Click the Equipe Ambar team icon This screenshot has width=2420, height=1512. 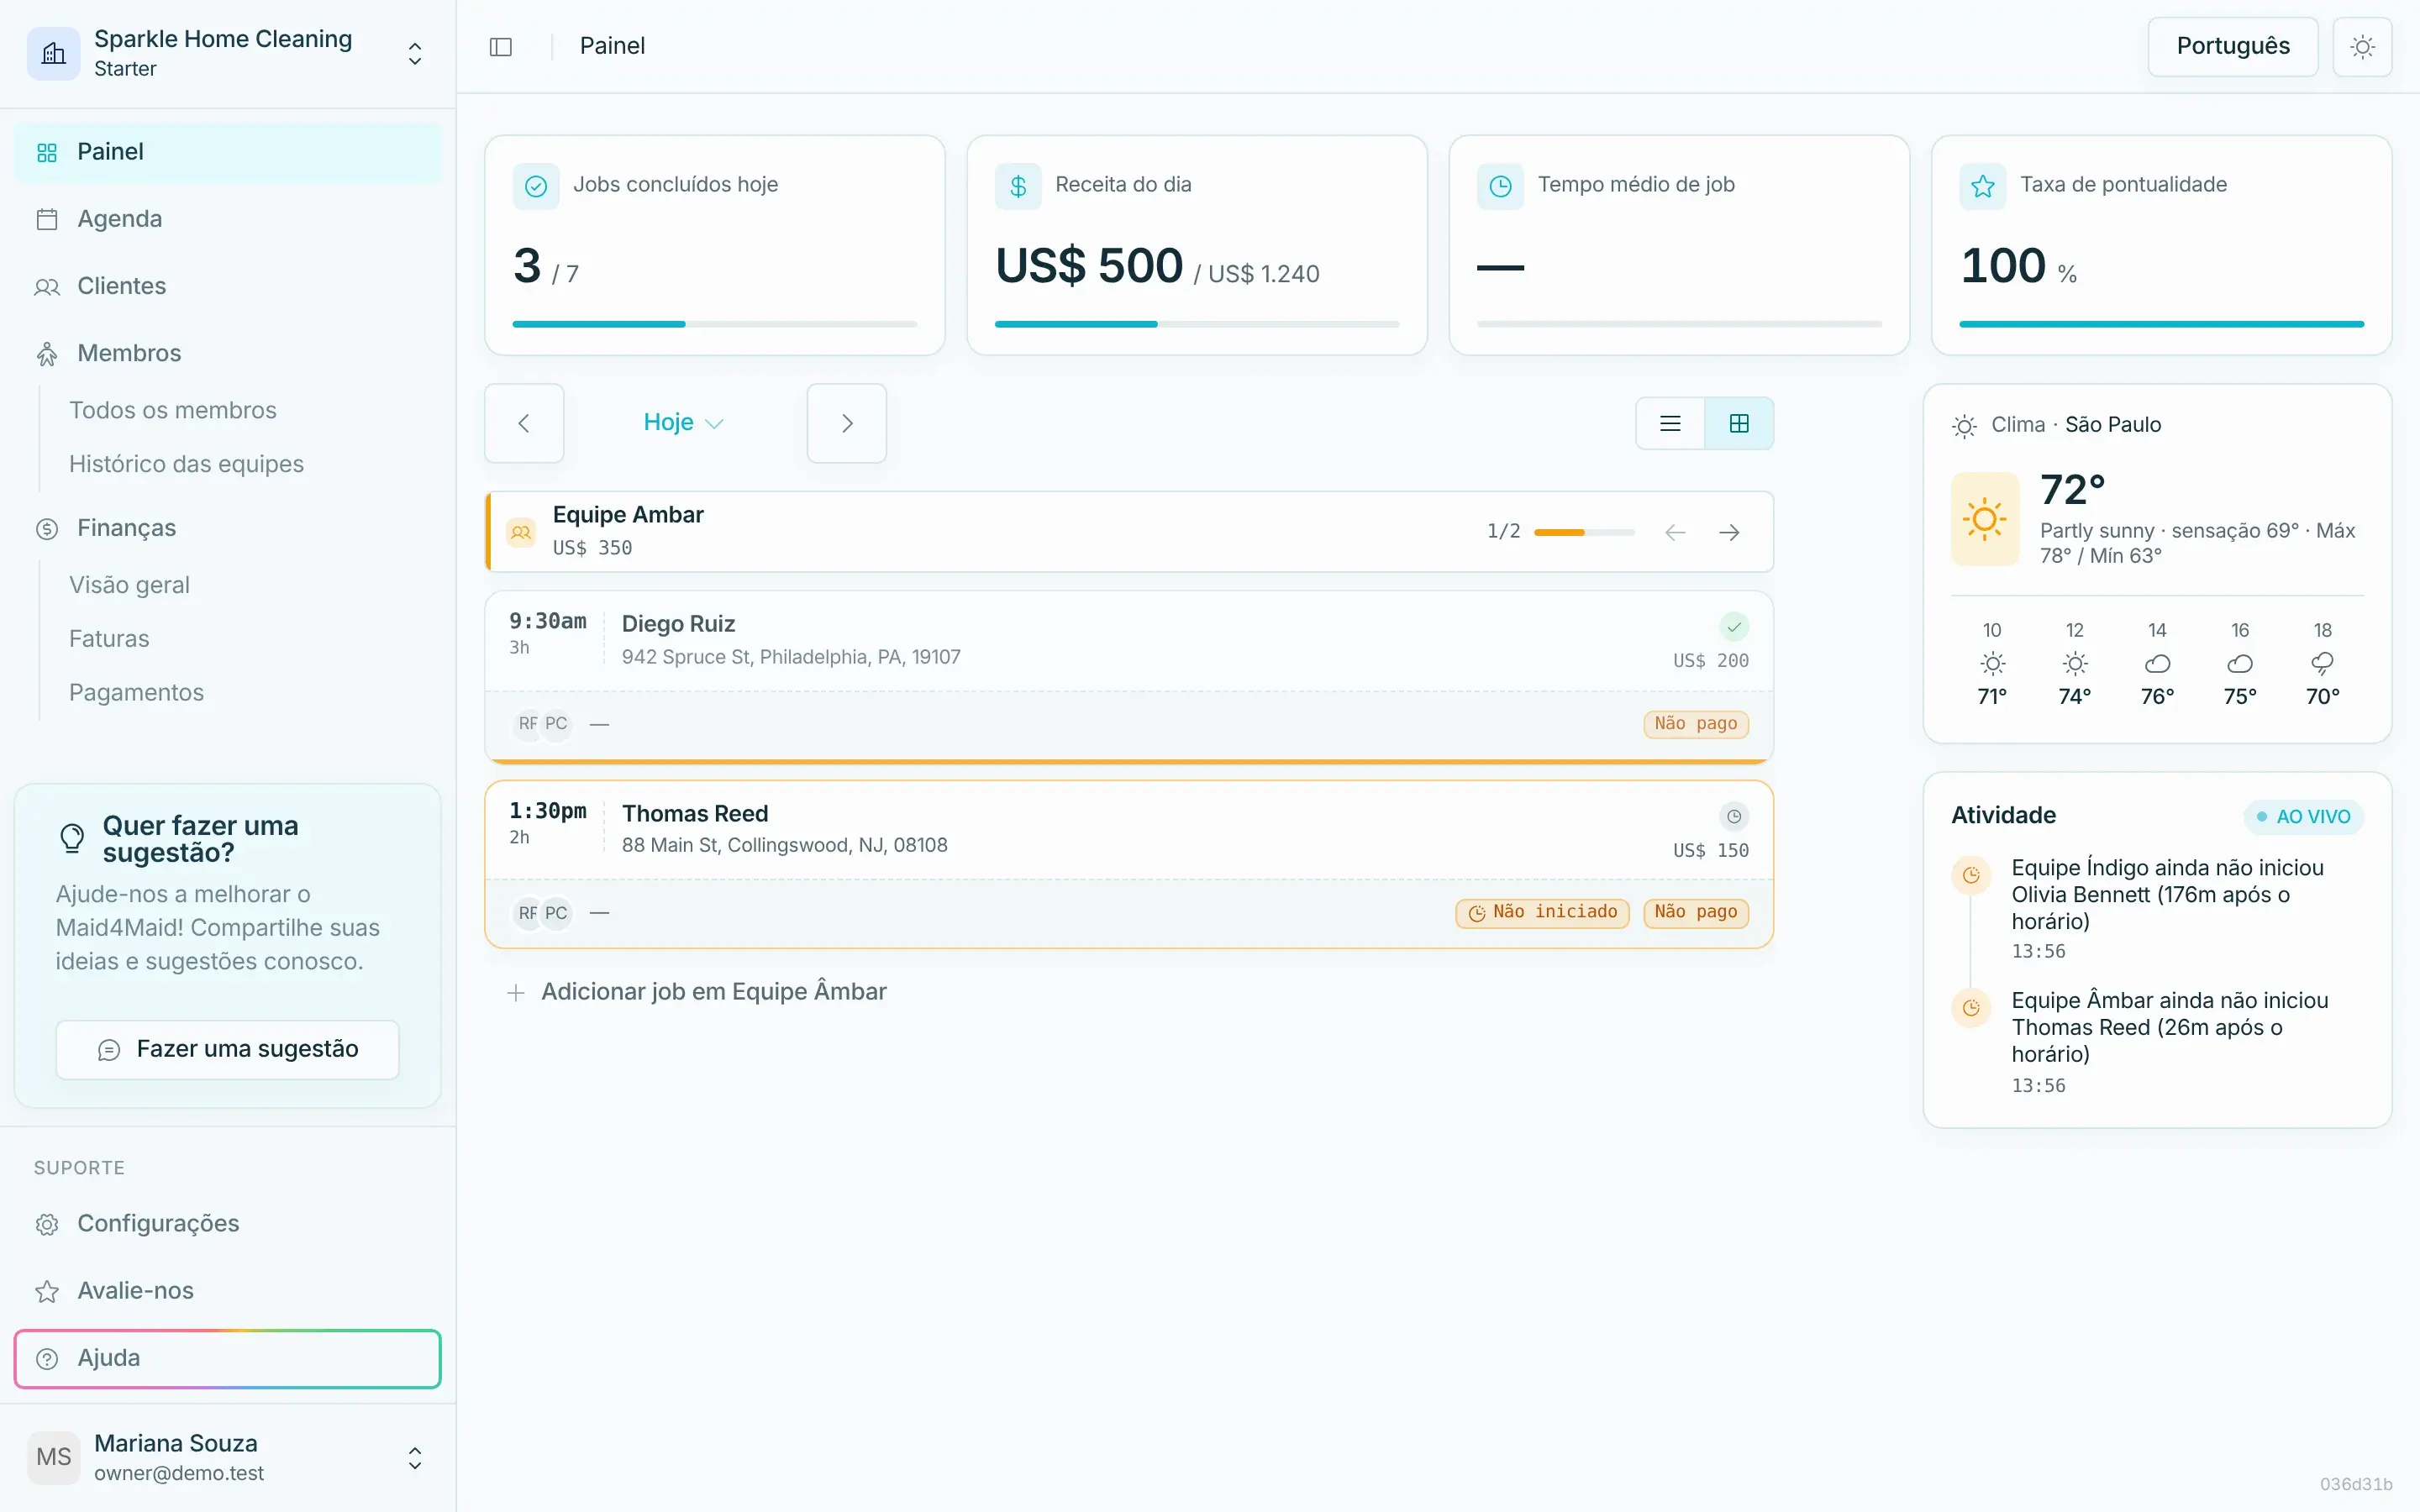(x=521, y=532)
